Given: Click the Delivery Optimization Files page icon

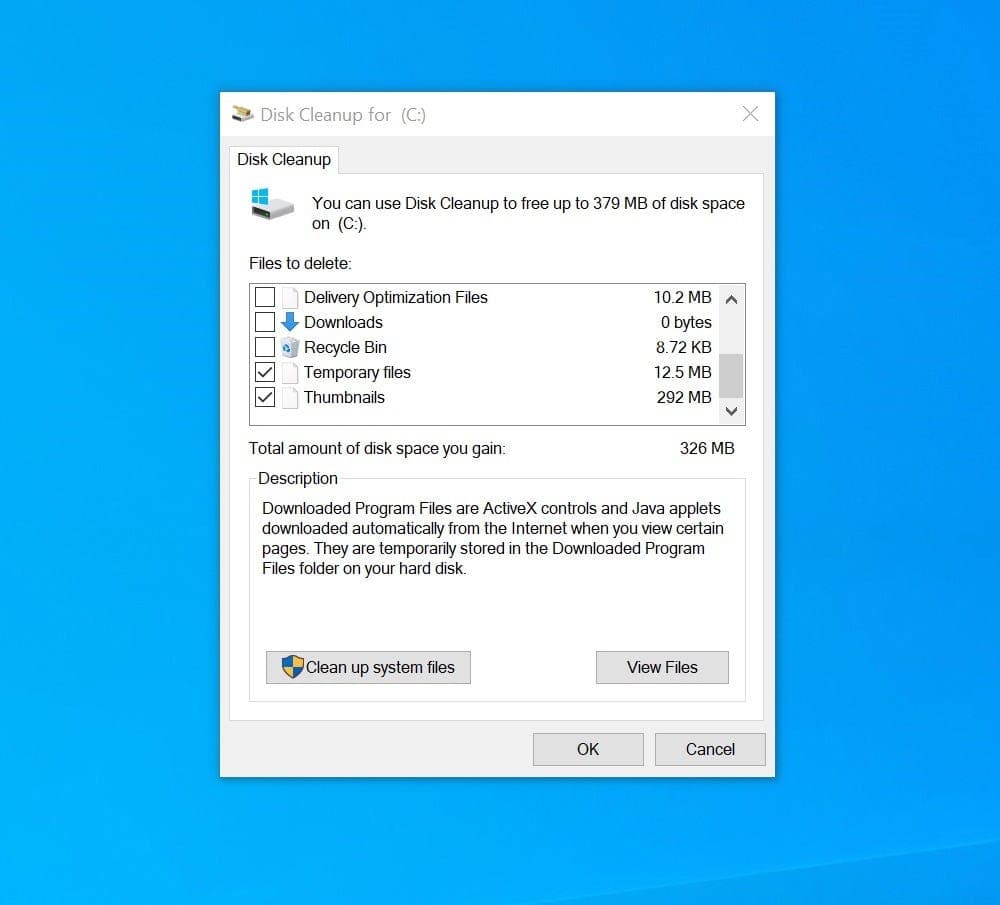Looking at the screenshot, I should click(x=290, y=297).
